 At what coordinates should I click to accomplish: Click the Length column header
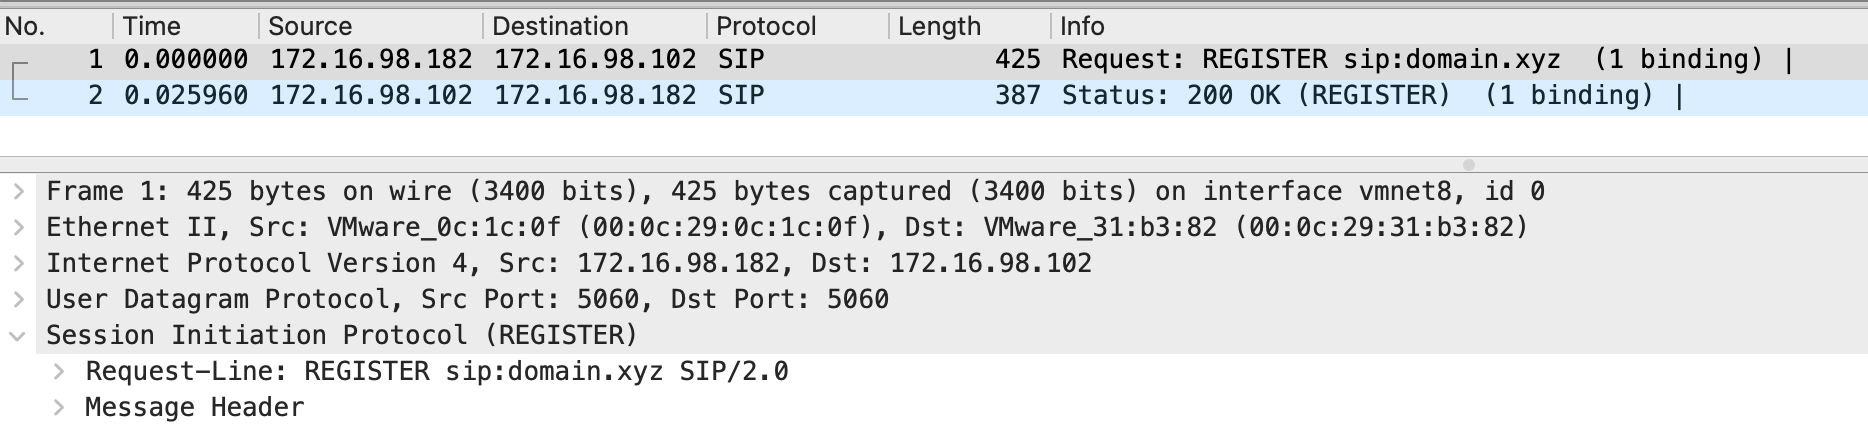[969, 26]
